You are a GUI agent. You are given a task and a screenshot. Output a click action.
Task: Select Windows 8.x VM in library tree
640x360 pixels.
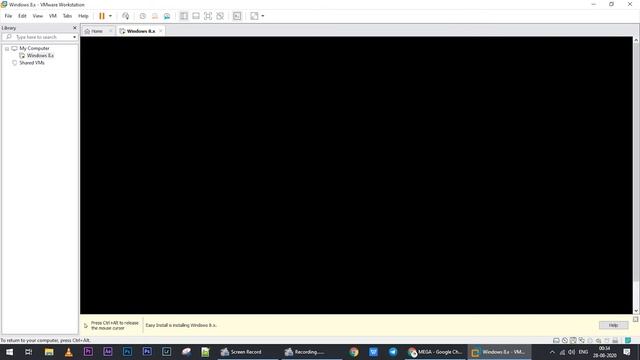coord(40,56)
